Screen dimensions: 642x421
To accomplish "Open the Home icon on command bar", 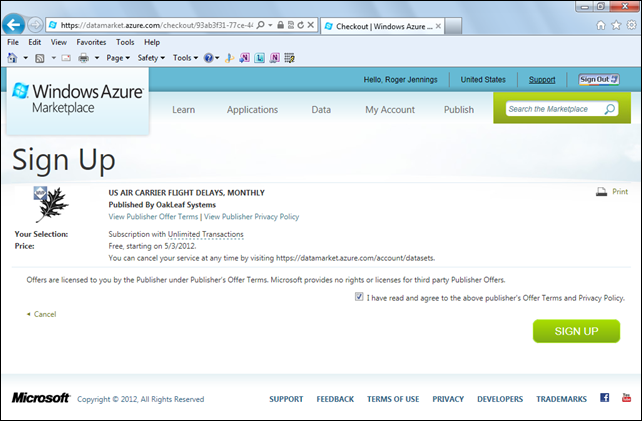I will coord(12,58).
